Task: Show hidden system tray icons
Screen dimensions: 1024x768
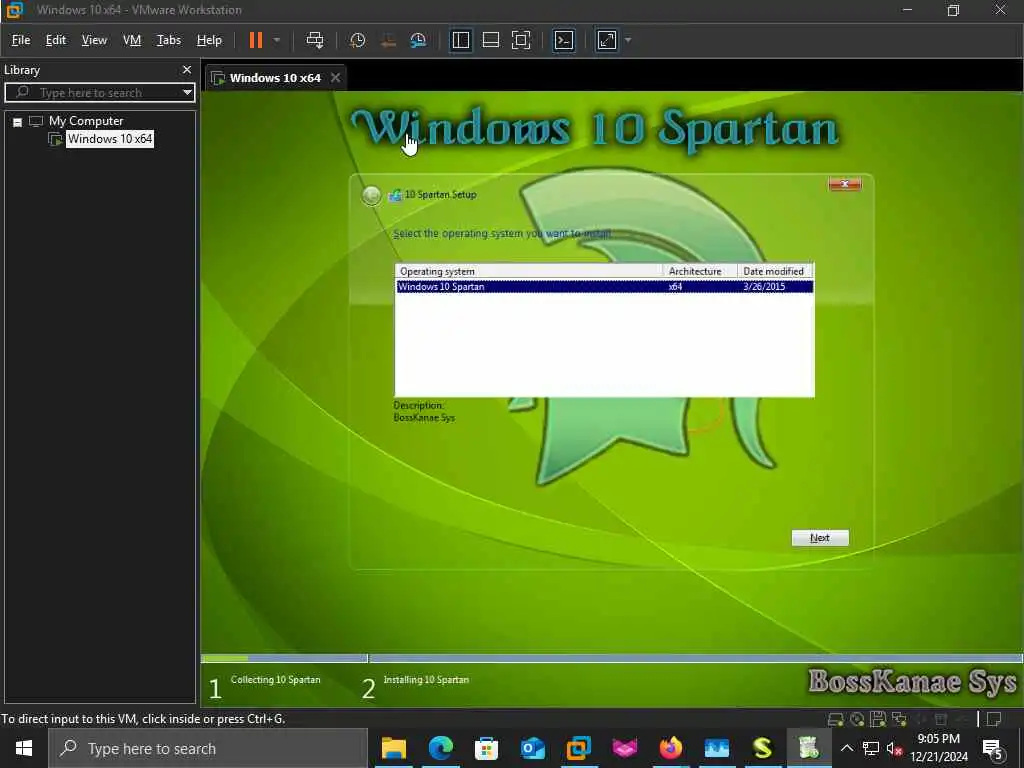Action: coord(846,748)
